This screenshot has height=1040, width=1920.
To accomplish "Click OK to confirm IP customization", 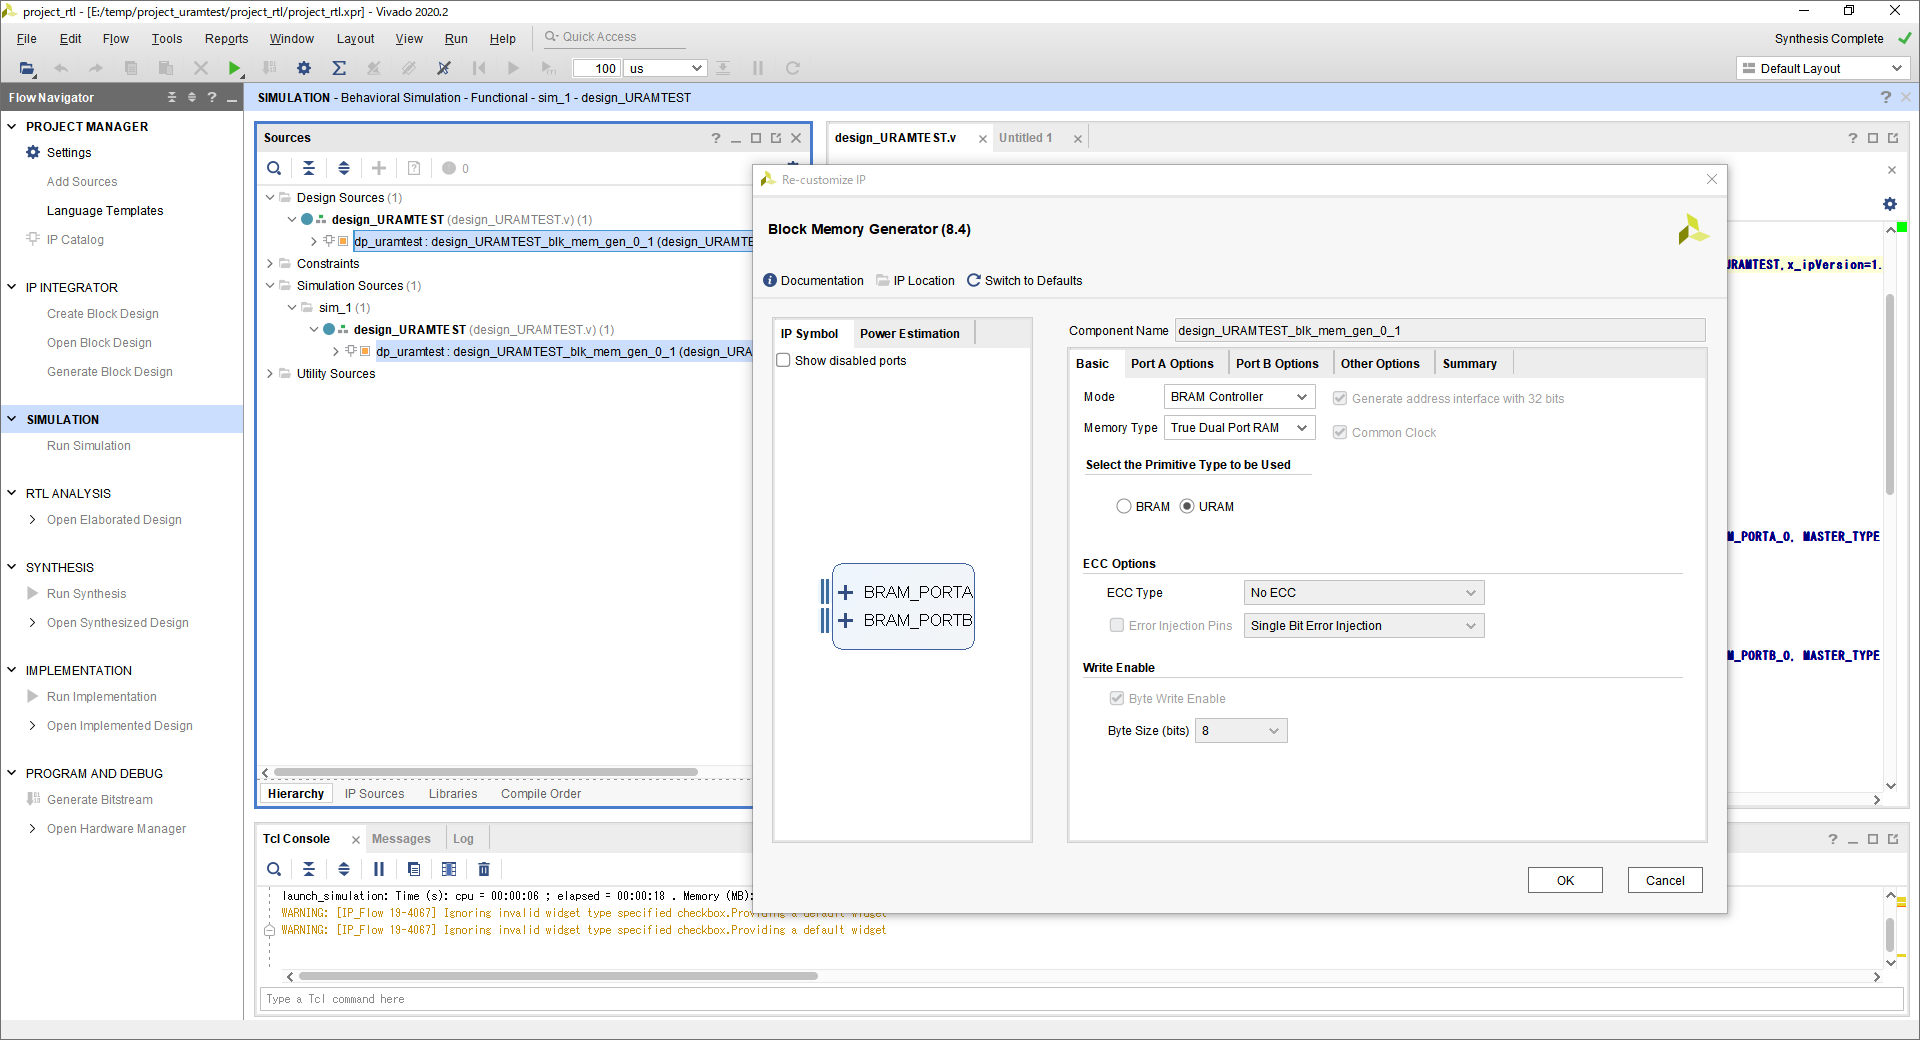I will (x=1565, y=880).
